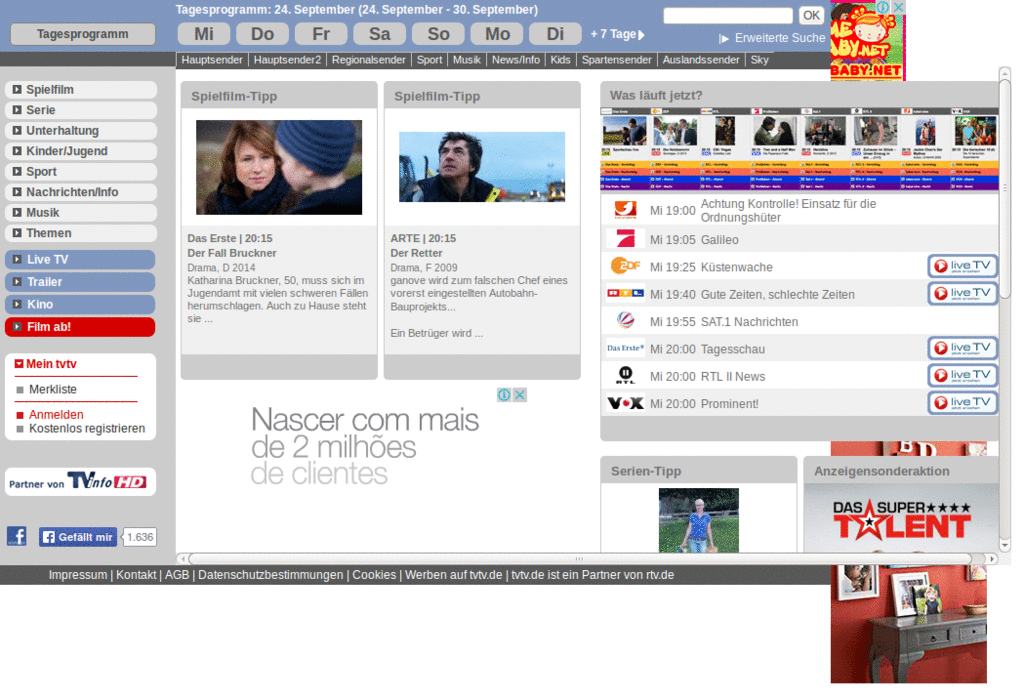
Task: Switch to News/Info channel group
Action: coord(516,59)
